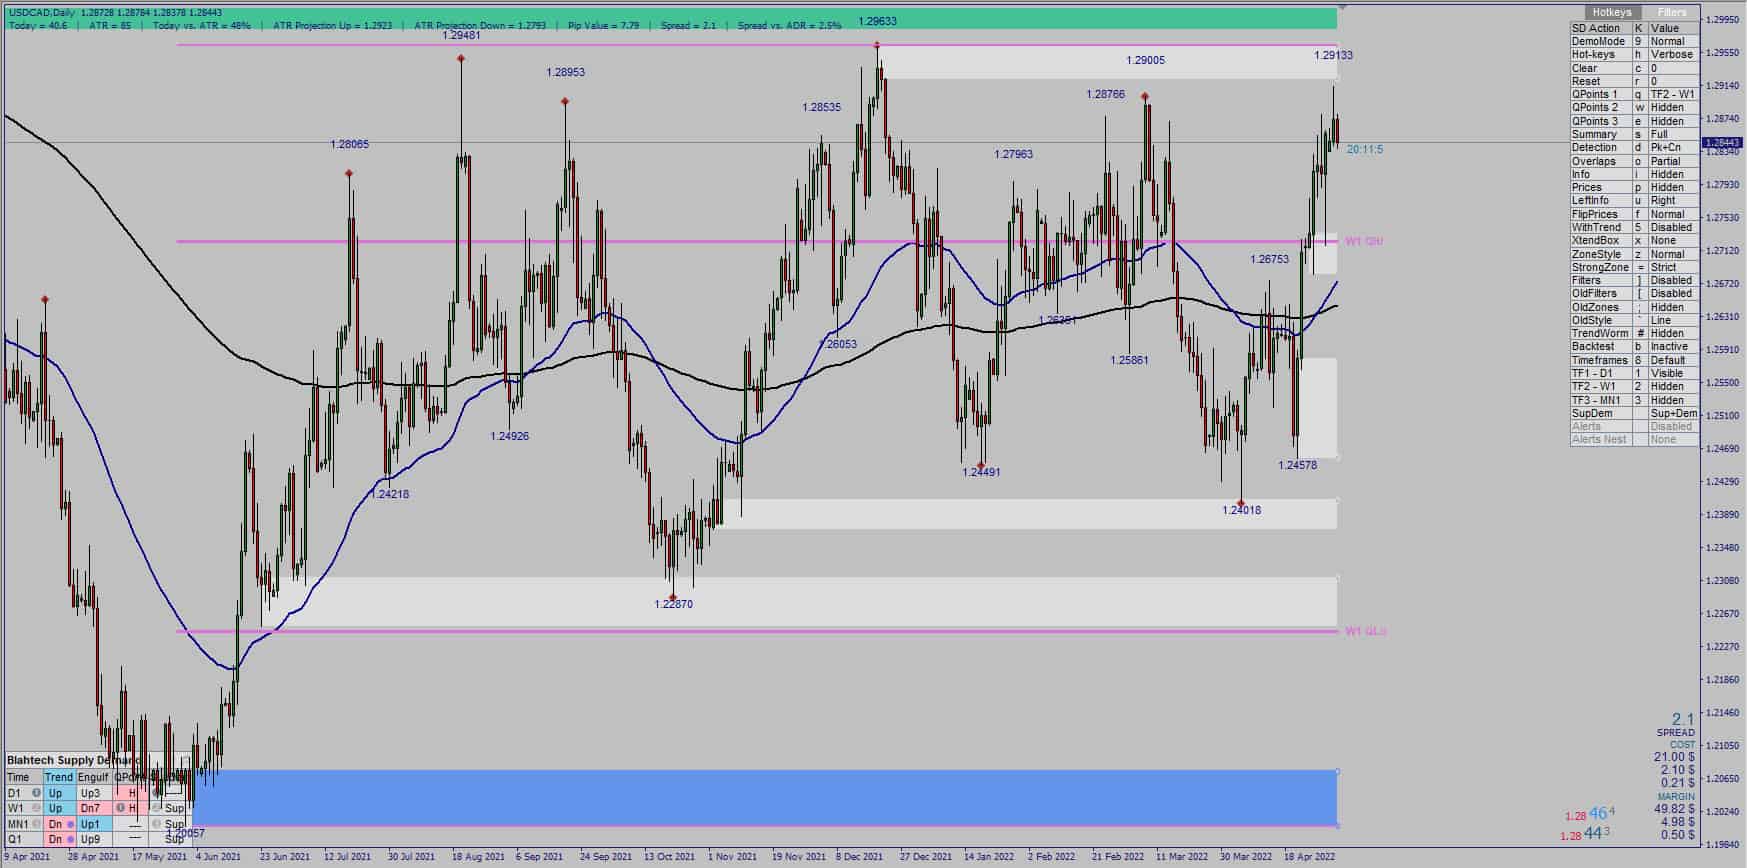The width and height of the screenshot is (1747, 868).
Task: Click purple dot in MN1 Trend cell
Action: pos(70,825)
